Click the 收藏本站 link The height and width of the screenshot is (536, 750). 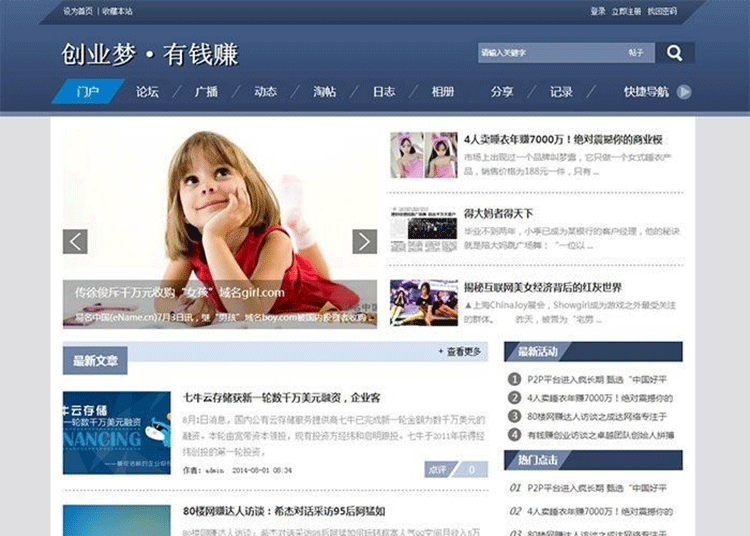[117, 11]
